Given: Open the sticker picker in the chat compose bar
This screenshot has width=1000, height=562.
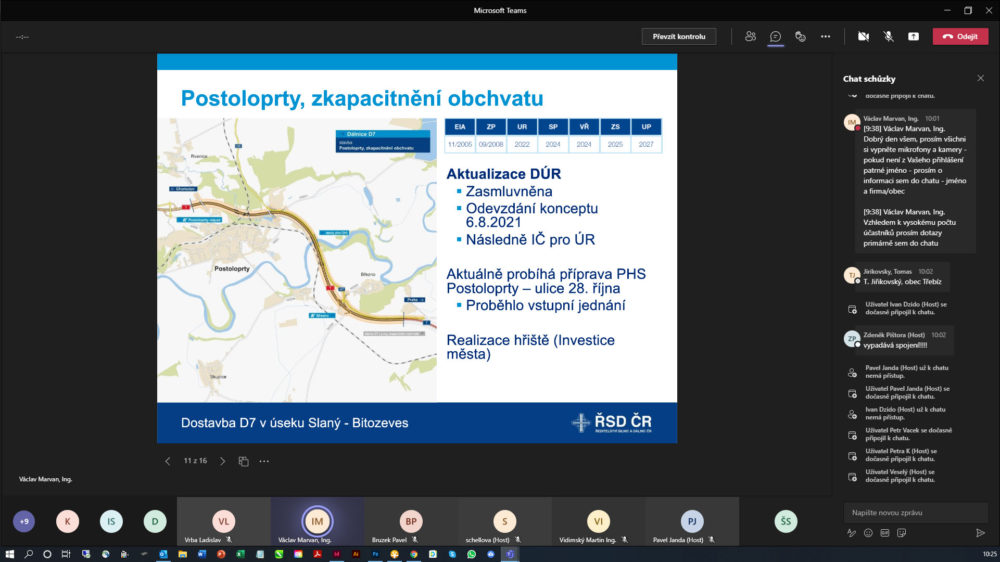Looking at the screenshot, I should [901, 533].
